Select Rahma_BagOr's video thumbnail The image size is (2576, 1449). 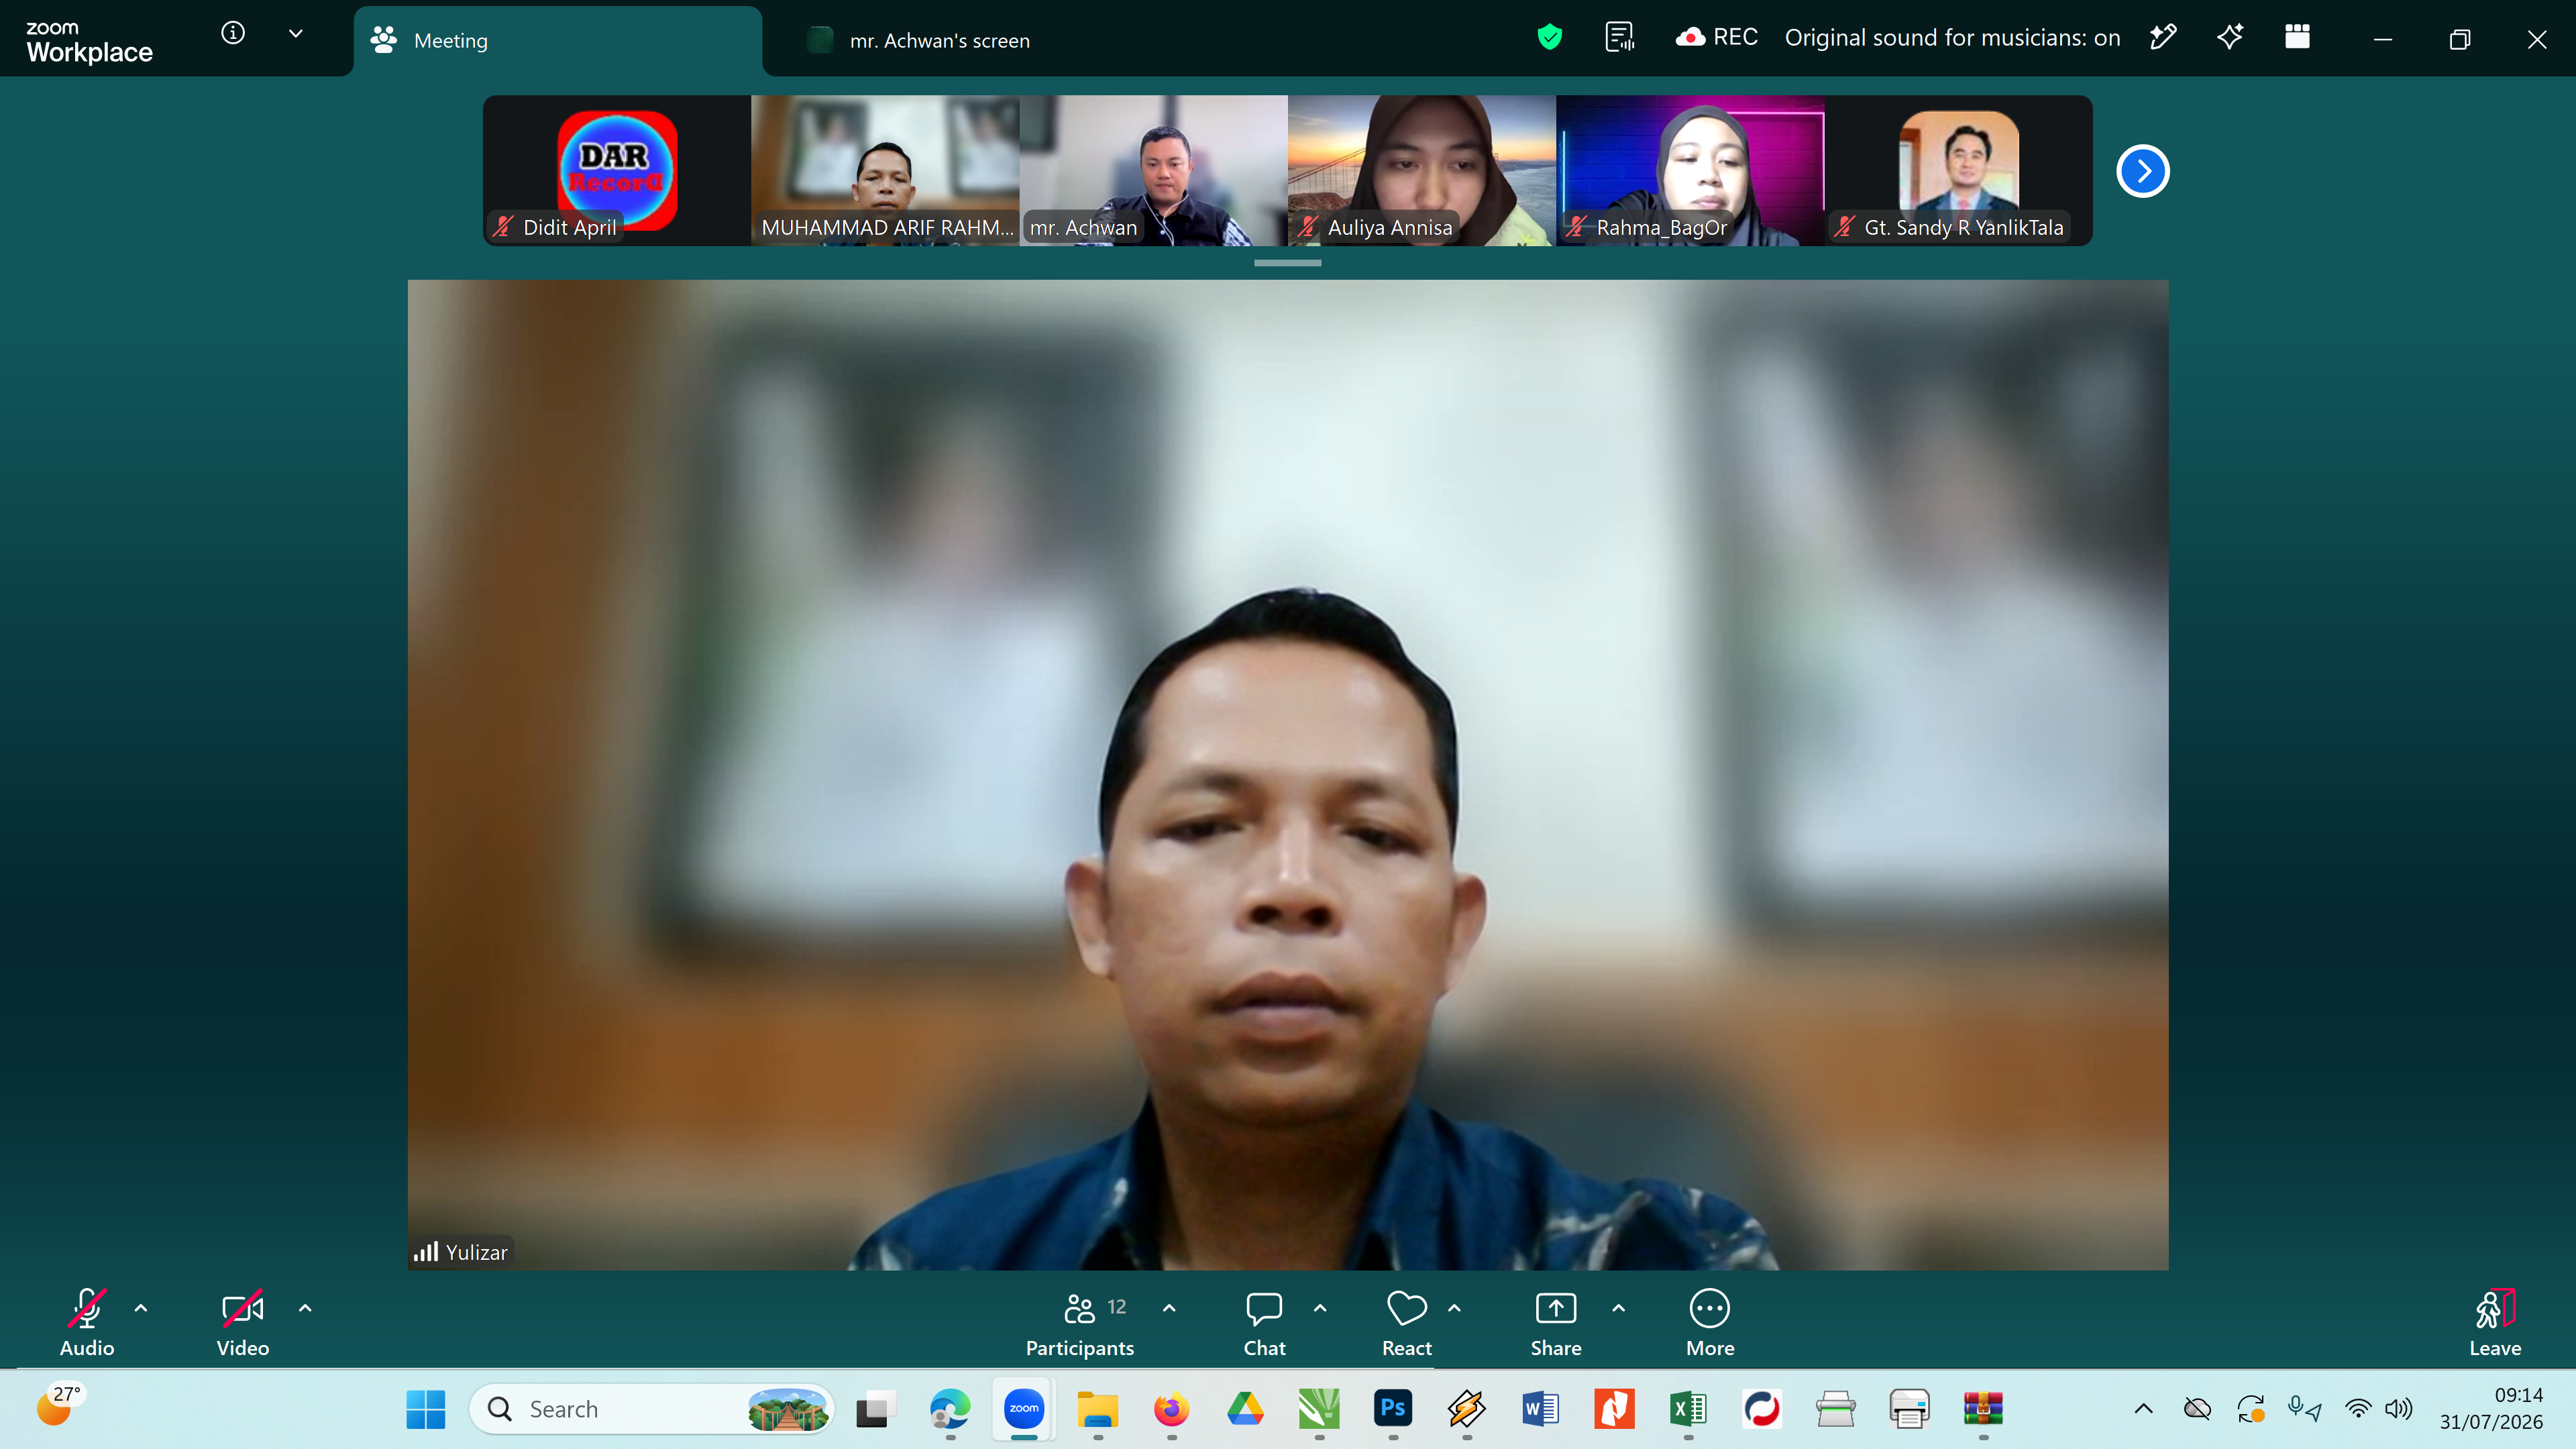(1690, 171)
